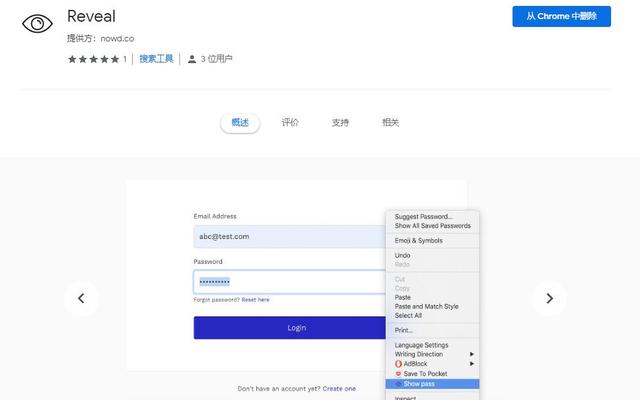The image size is (640, 400).
Task: Click the Password input field
Action: pyautogui.click(x=289, y=282)
